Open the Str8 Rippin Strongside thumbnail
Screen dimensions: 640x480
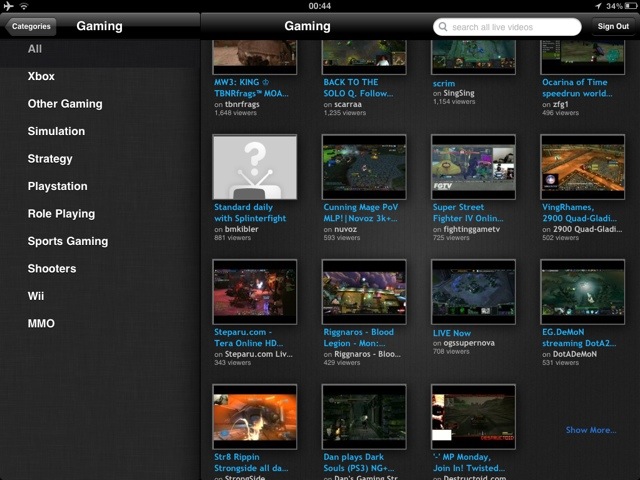(x=255, y=417)
